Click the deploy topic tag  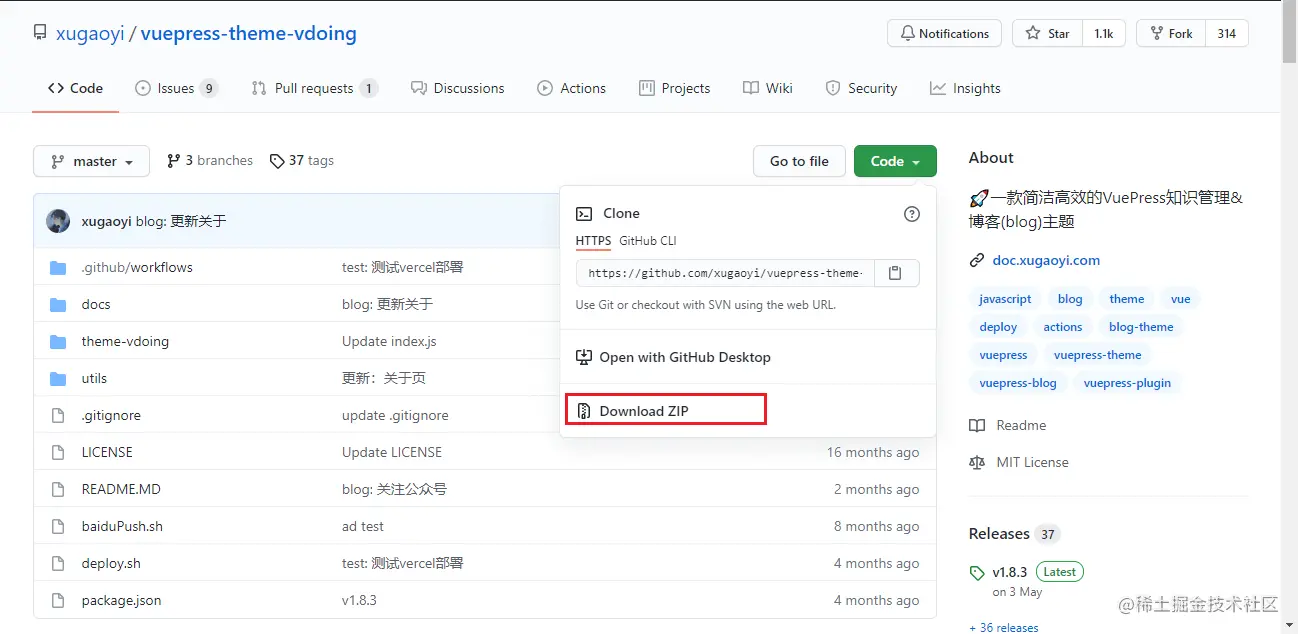tap(998, 327)
